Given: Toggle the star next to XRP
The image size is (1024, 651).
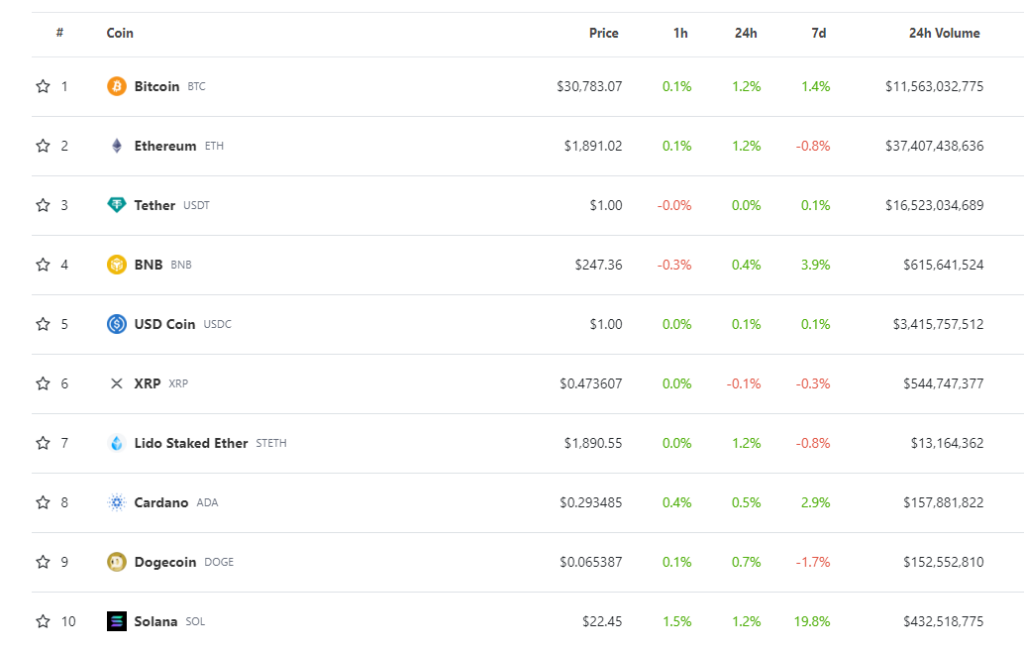Looking at the screenshot, I should point(43,383).
